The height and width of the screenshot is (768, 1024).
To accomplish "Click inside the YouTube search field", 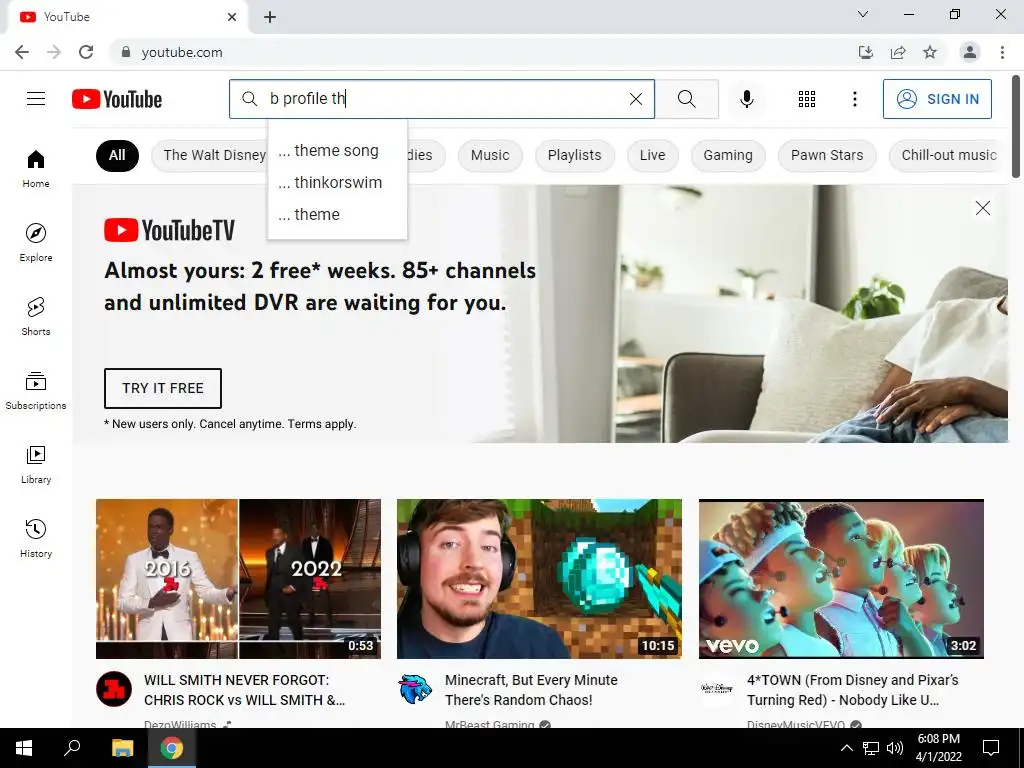I will point(442,99).
